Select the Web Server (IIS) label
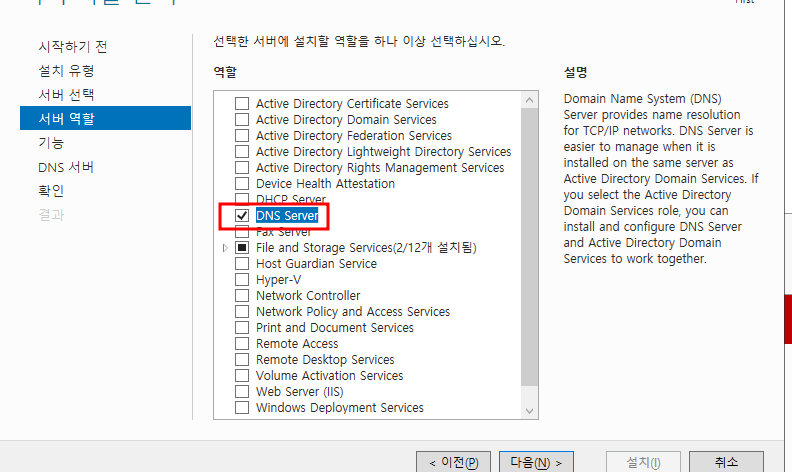The width and height of the screenshot is (792, 472). tap(300, 392)
